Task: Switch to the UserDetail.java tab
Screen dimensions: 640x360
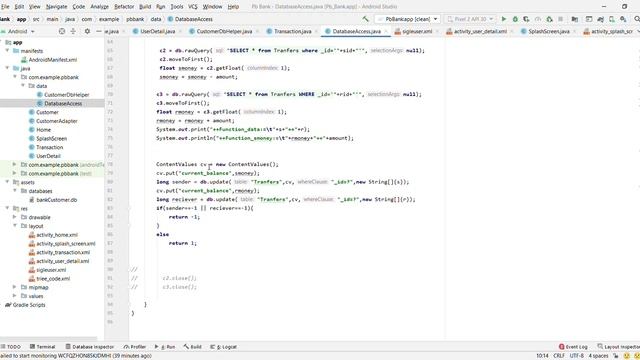Action: point(158,31)
